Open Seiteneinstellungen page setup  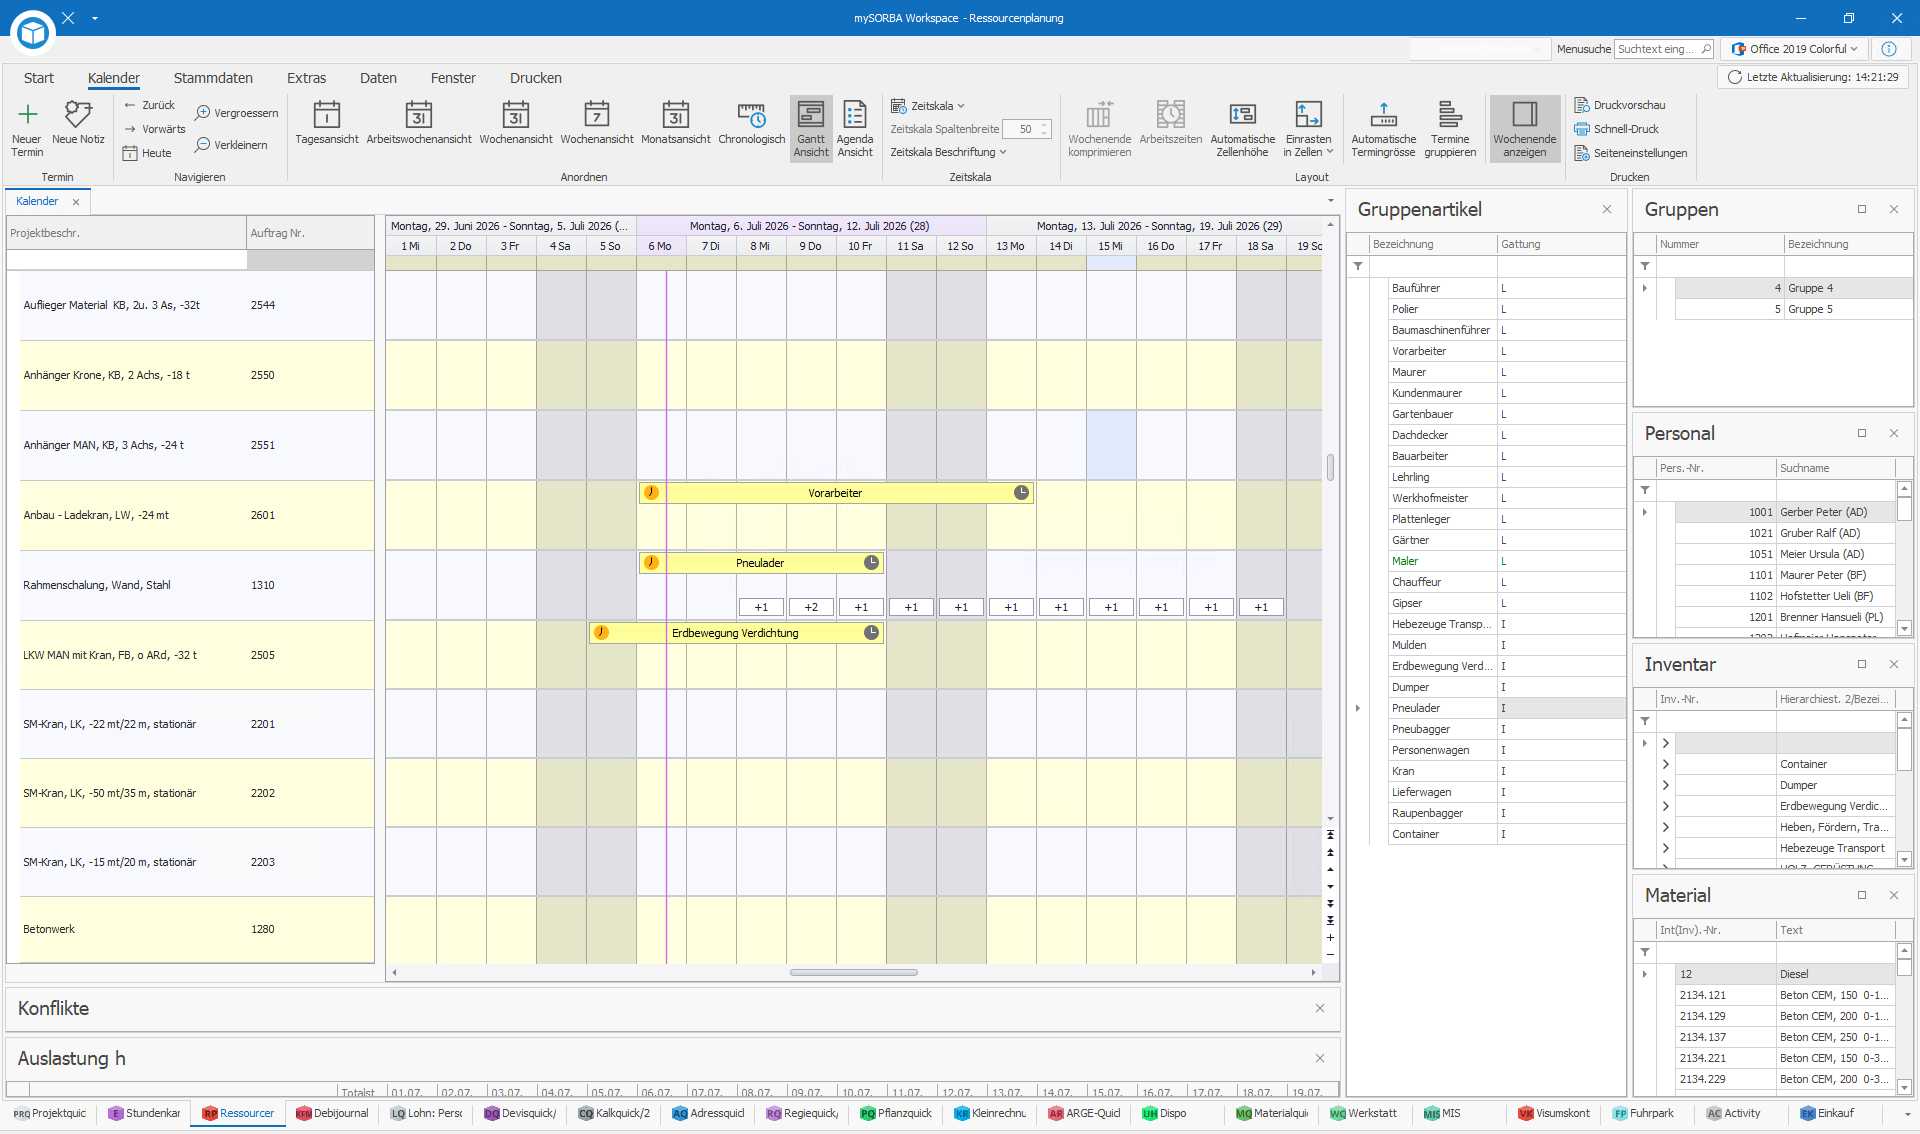point(1631,153)
